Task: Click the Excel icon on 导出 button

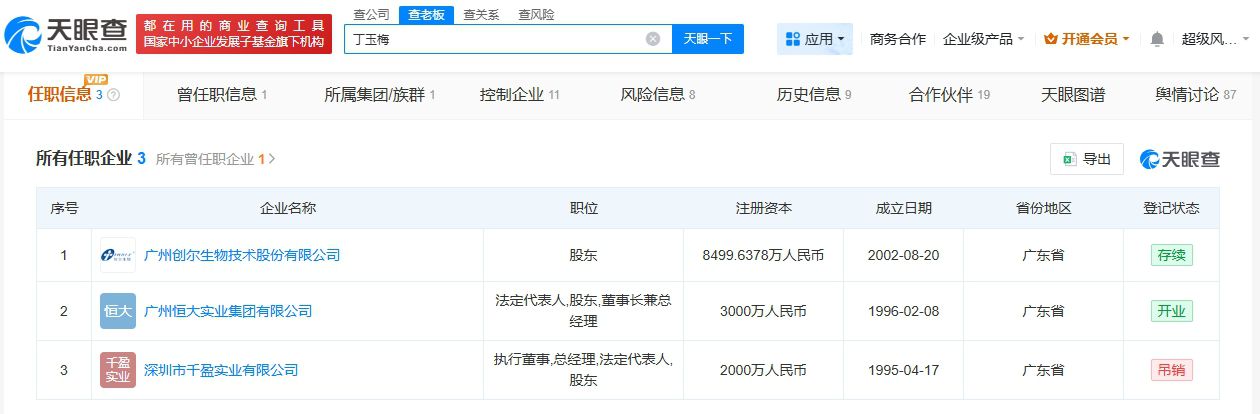Action: (x=1069, y=159)
